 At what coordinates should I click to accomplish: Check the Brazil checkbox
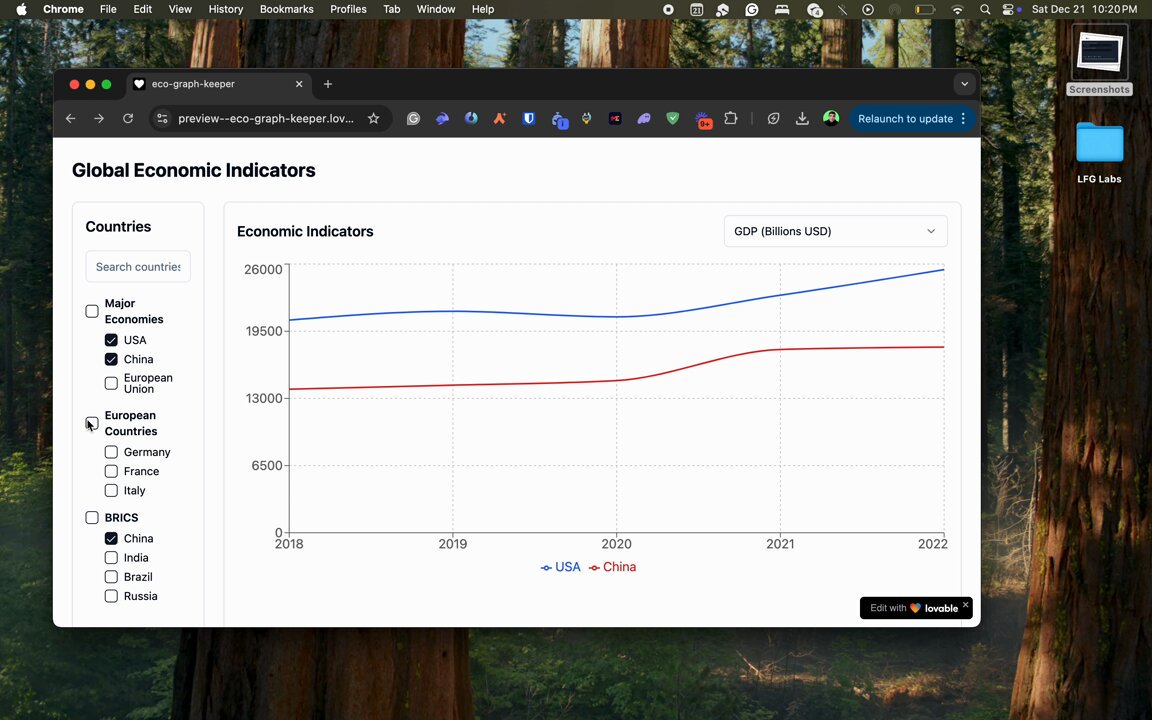coord(111,577)
